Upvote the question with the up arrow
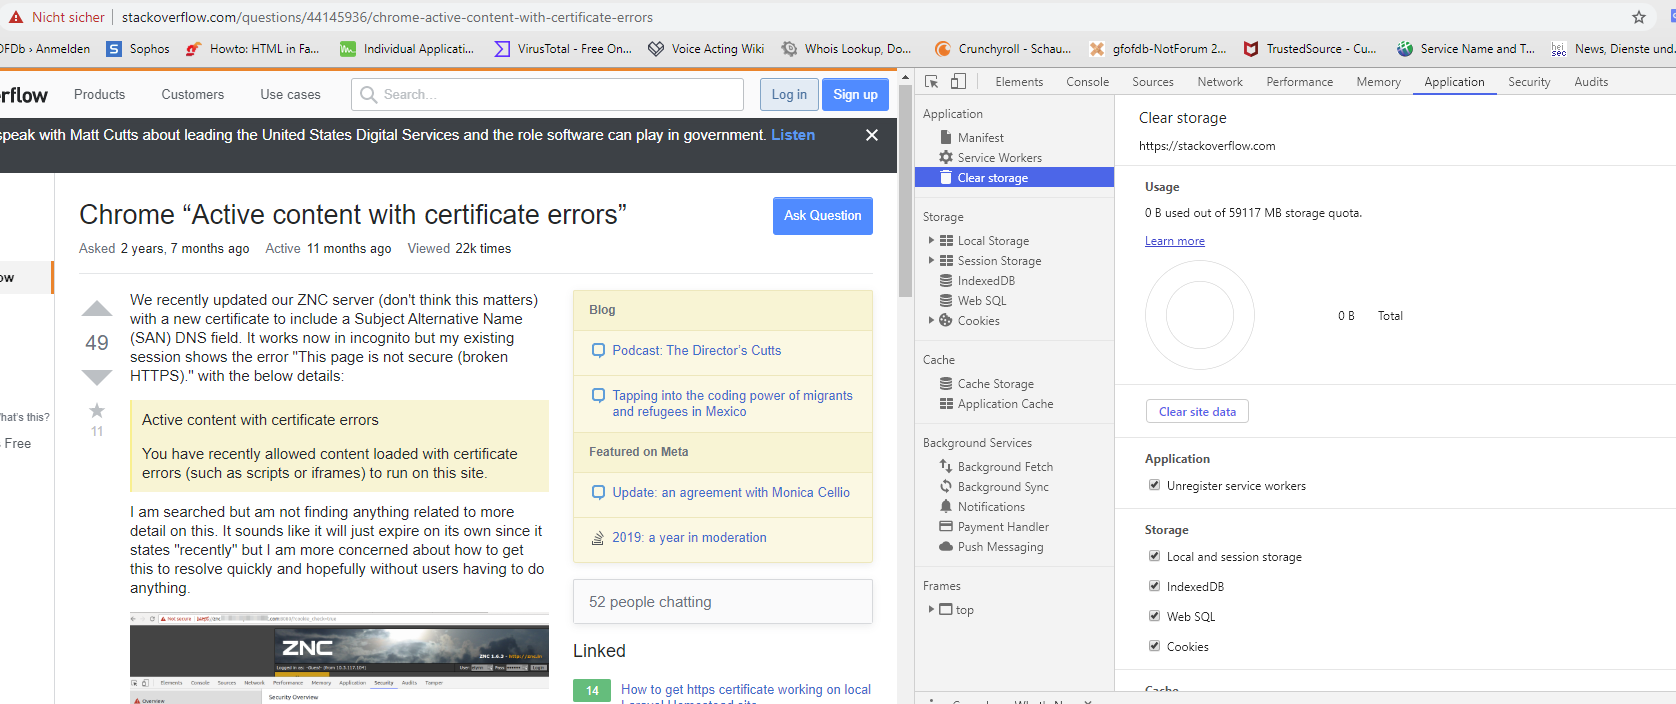The height and width of the screenshot is (704, 1676). tap(97, 309)
